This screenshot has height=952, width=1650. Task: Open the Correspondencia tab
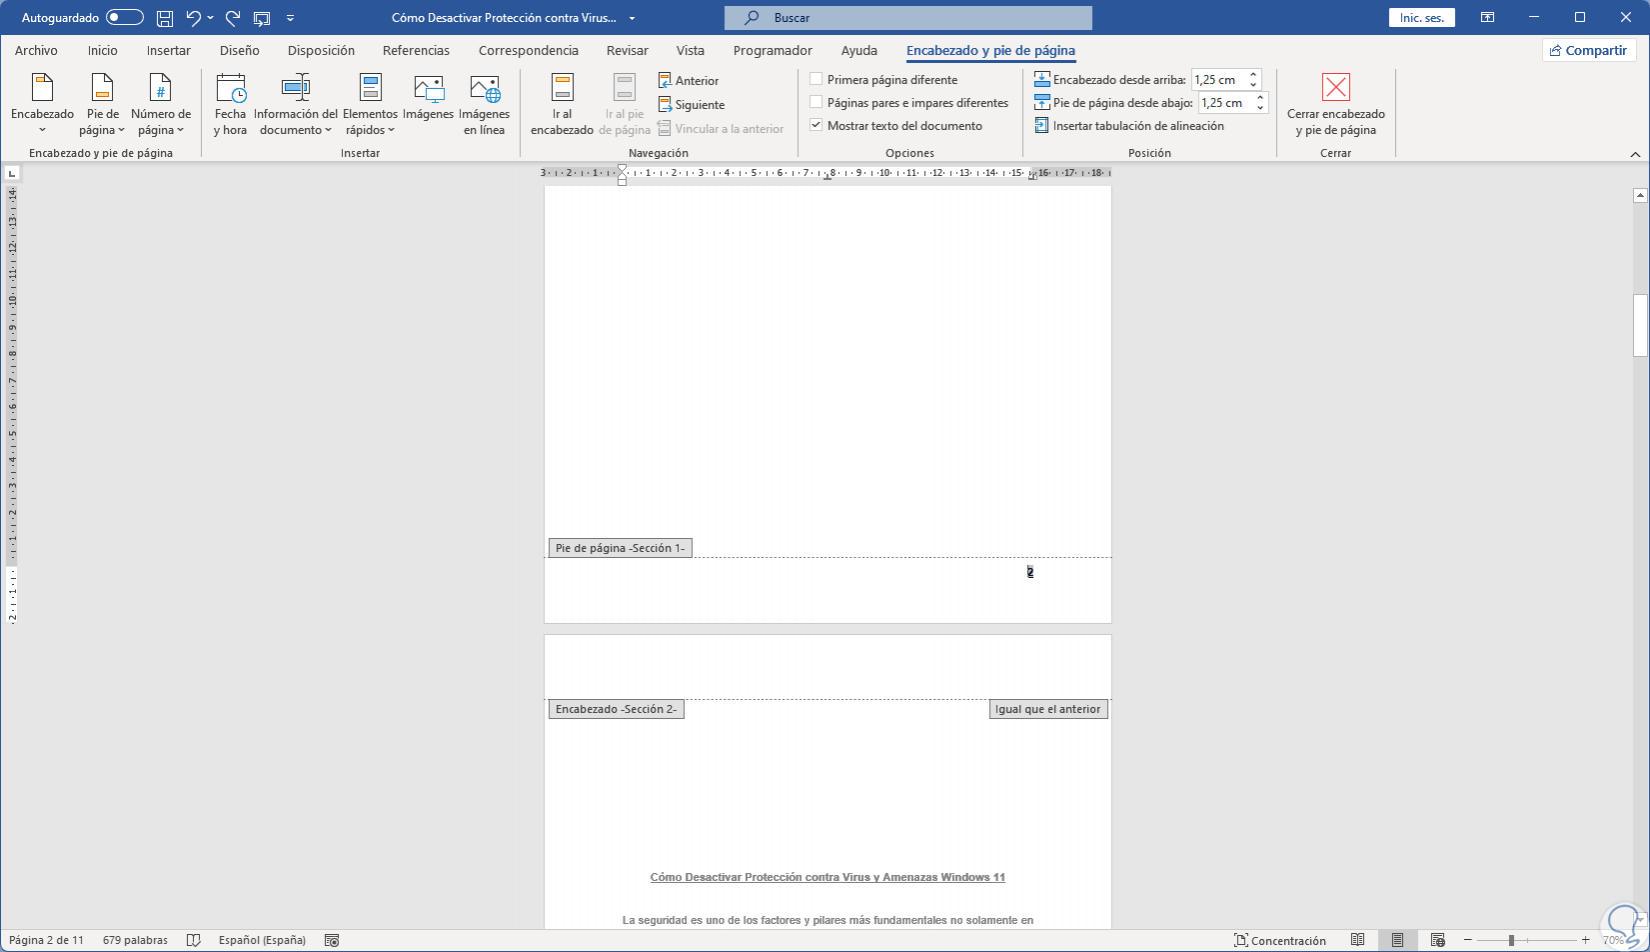click(528, 50)
